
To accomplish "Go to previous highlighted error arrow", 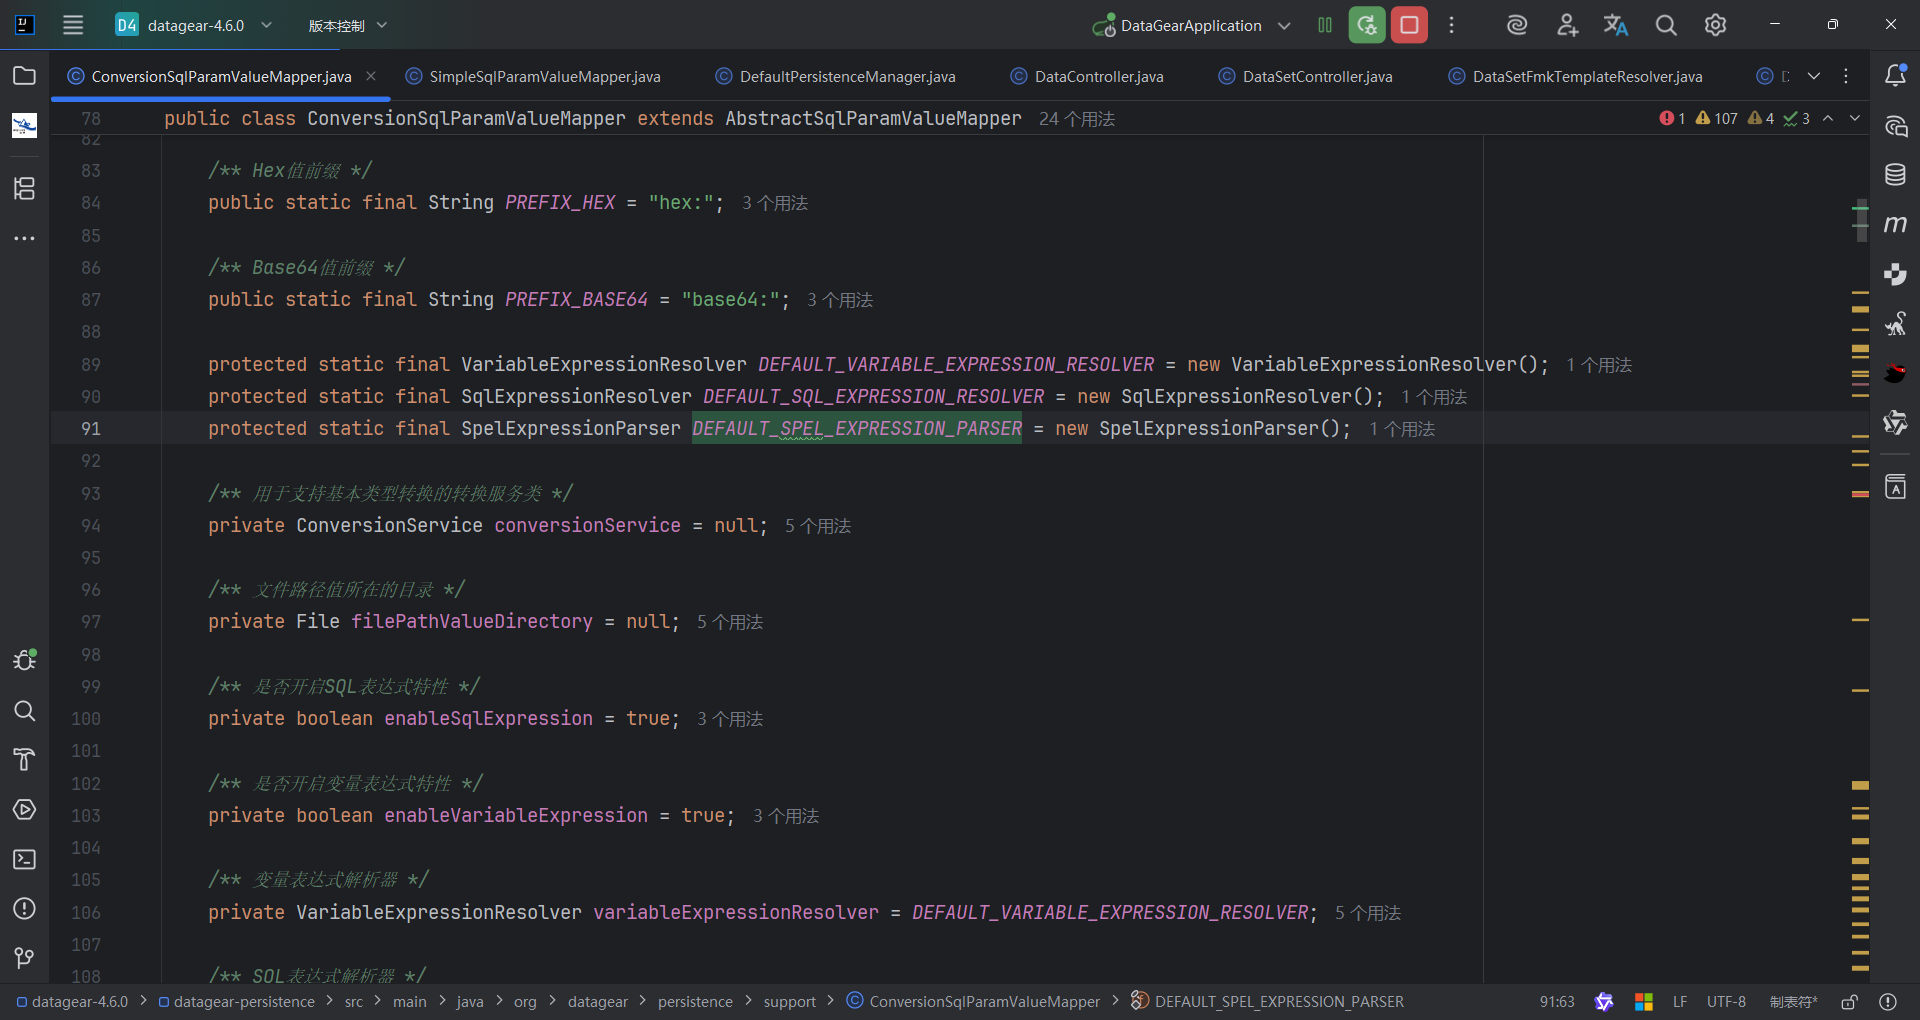I will [x=1828, y=118].
